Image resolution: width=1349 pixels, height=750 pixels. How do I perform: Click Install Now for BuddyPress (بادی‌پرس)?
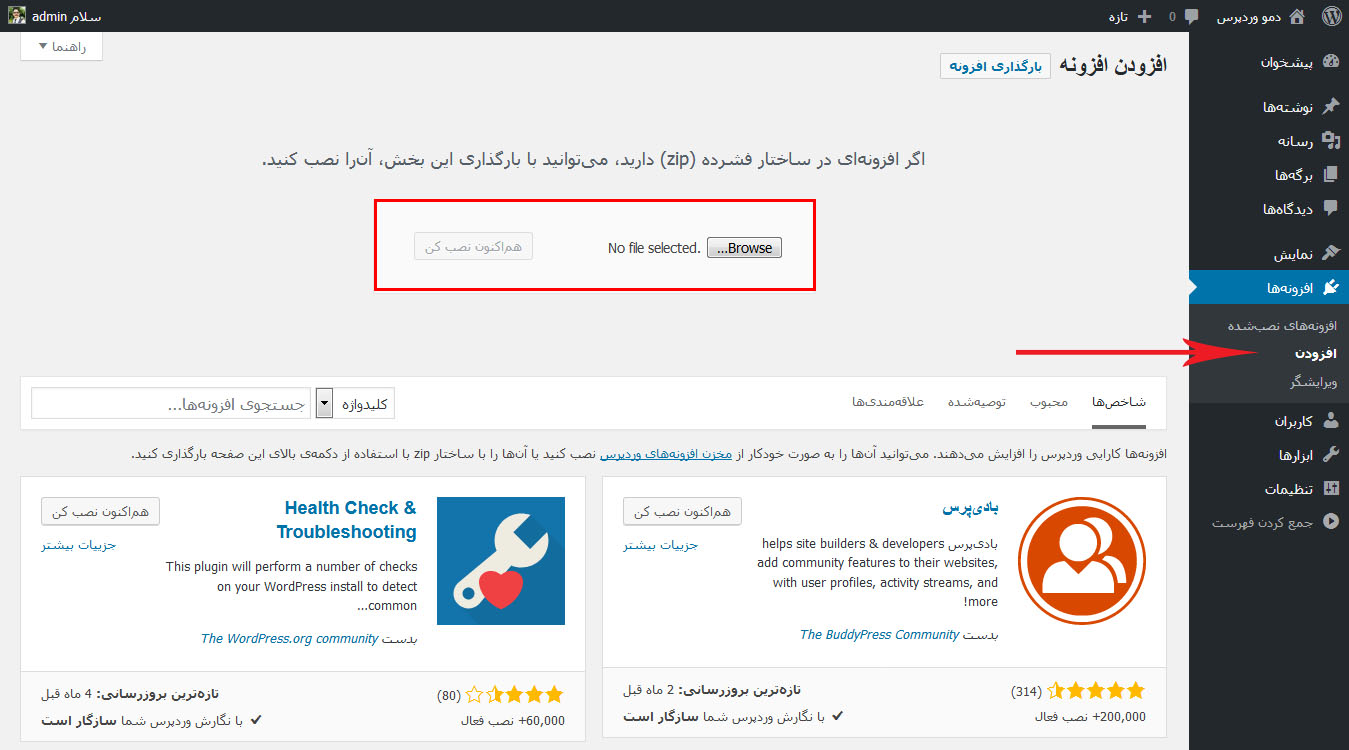[x=682, y=511]
